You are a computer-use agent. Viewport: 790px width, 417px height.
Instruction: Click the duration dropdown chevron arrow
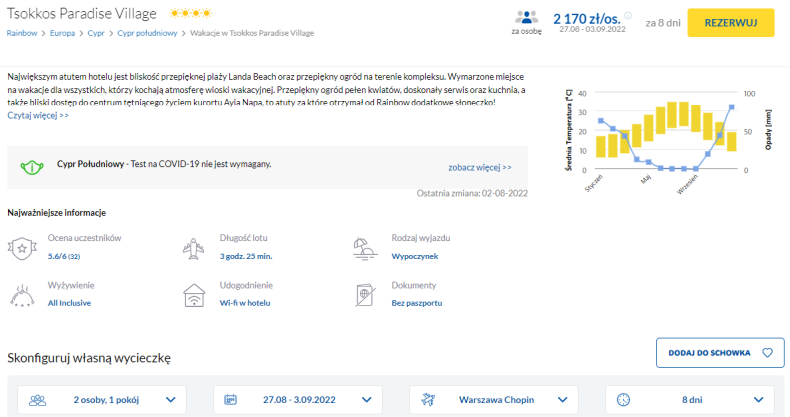coord(759,400)
